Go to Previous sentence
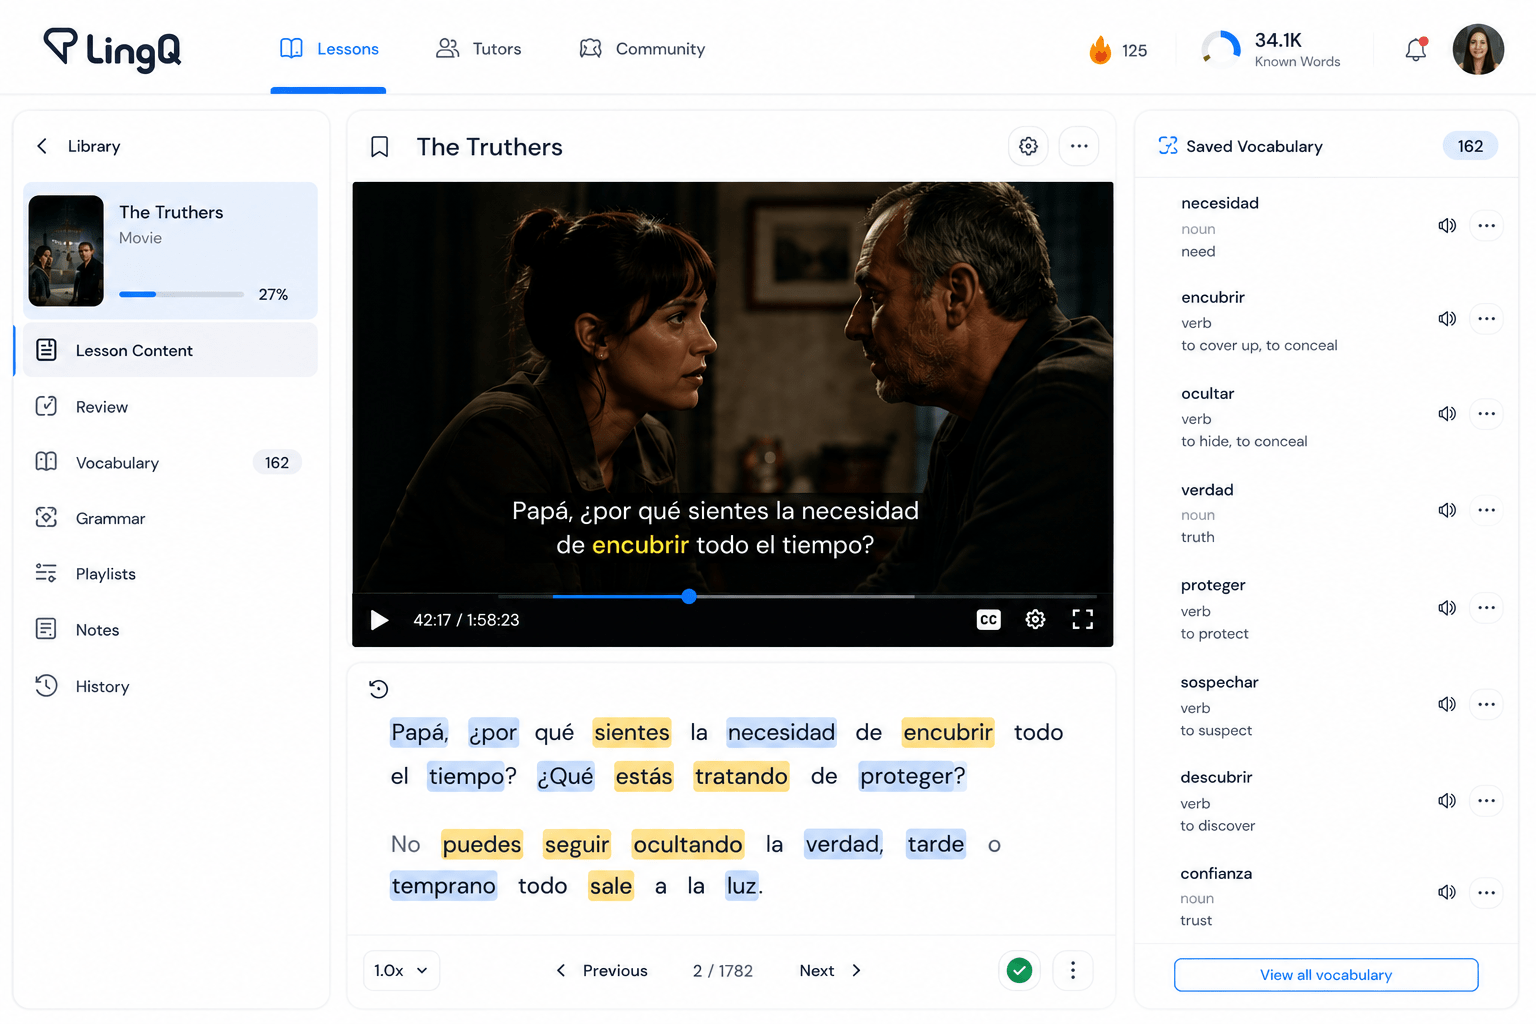The image size is (1536, 1024). click(602, 970)
